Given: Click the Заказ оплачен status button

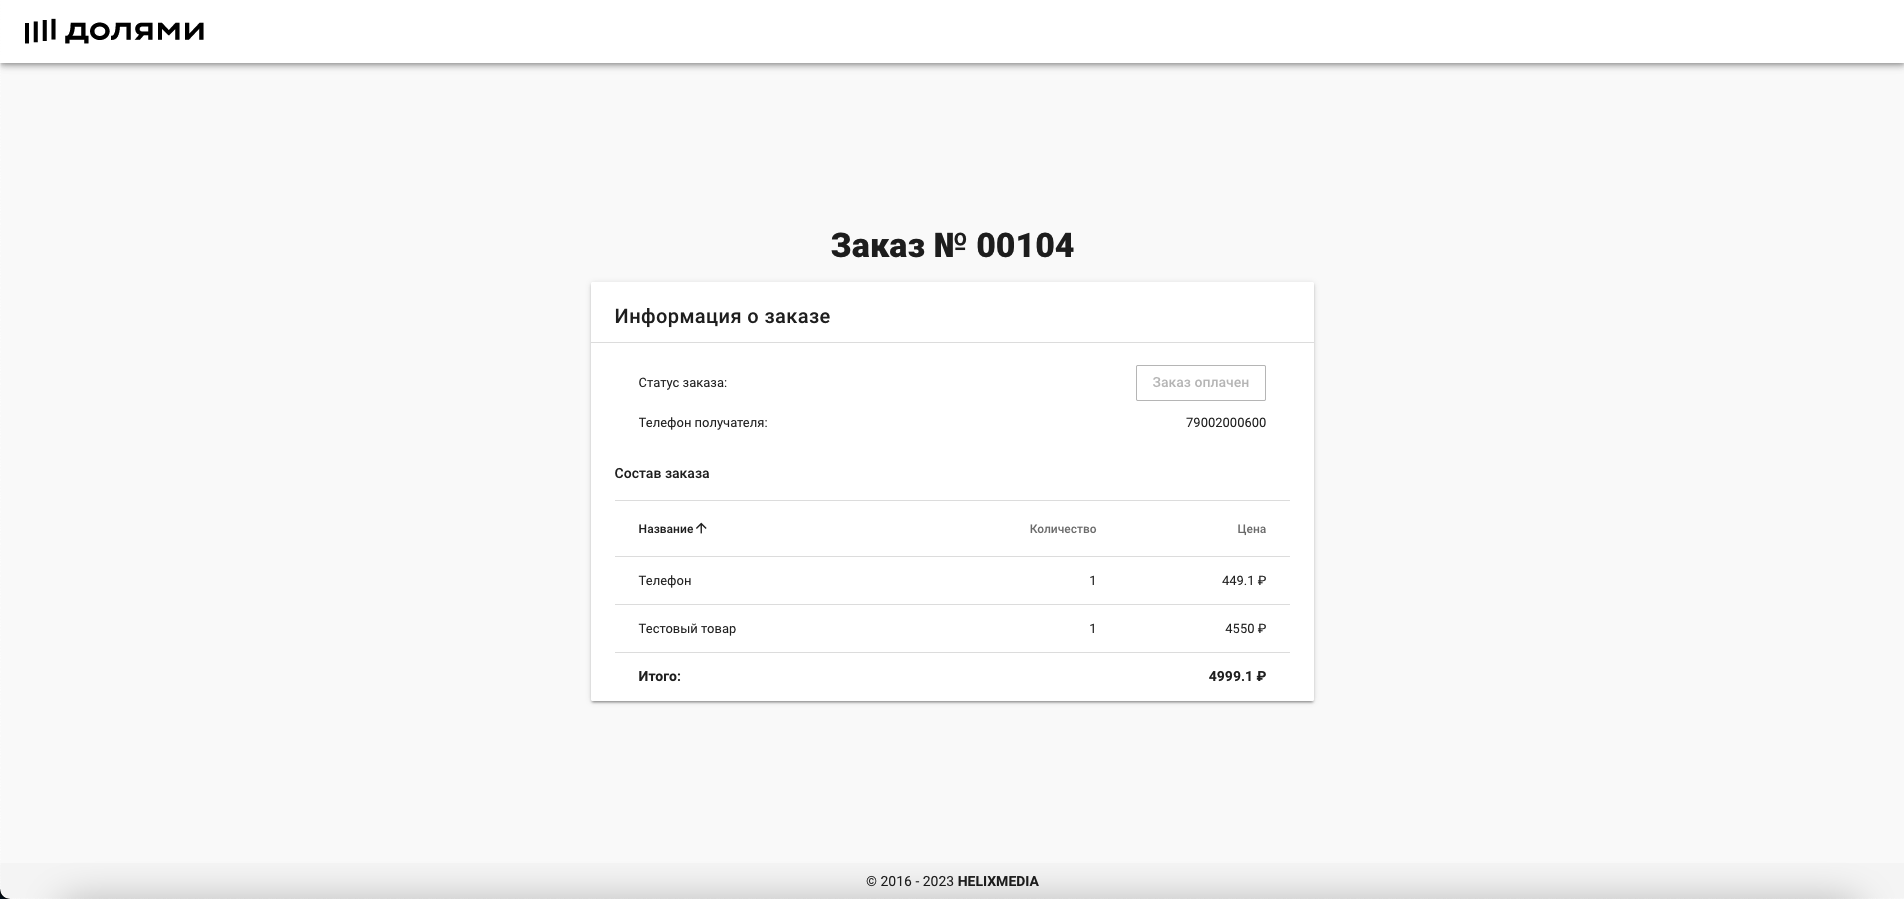Looking at the screenshot, I should tap(1200, 383).
